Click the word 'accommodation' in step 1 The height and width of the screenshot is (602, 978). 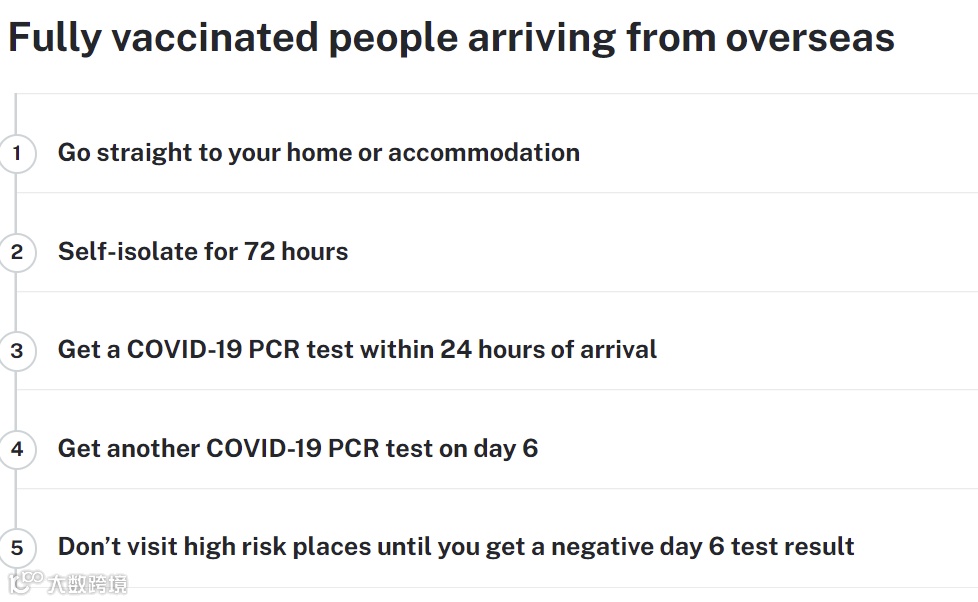pyautogui.click(x=483, y=153)
